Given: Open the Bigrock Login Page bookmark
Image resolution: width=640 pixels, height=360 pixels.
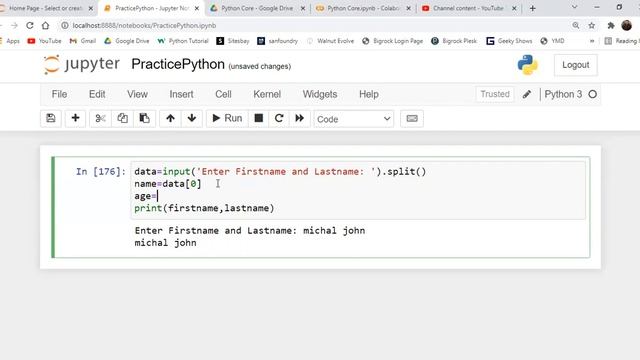Looking at the screenshot, I should 393,41.
